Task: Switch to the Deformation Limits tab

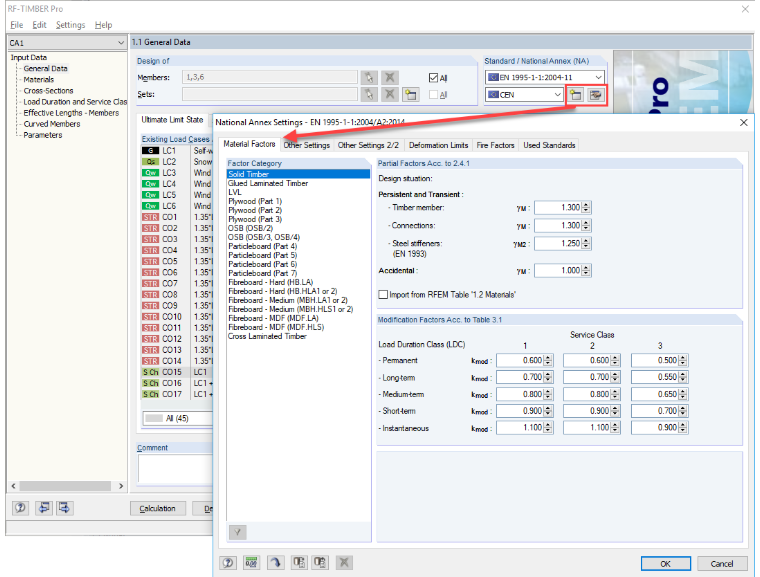Action: coord(438,145)
